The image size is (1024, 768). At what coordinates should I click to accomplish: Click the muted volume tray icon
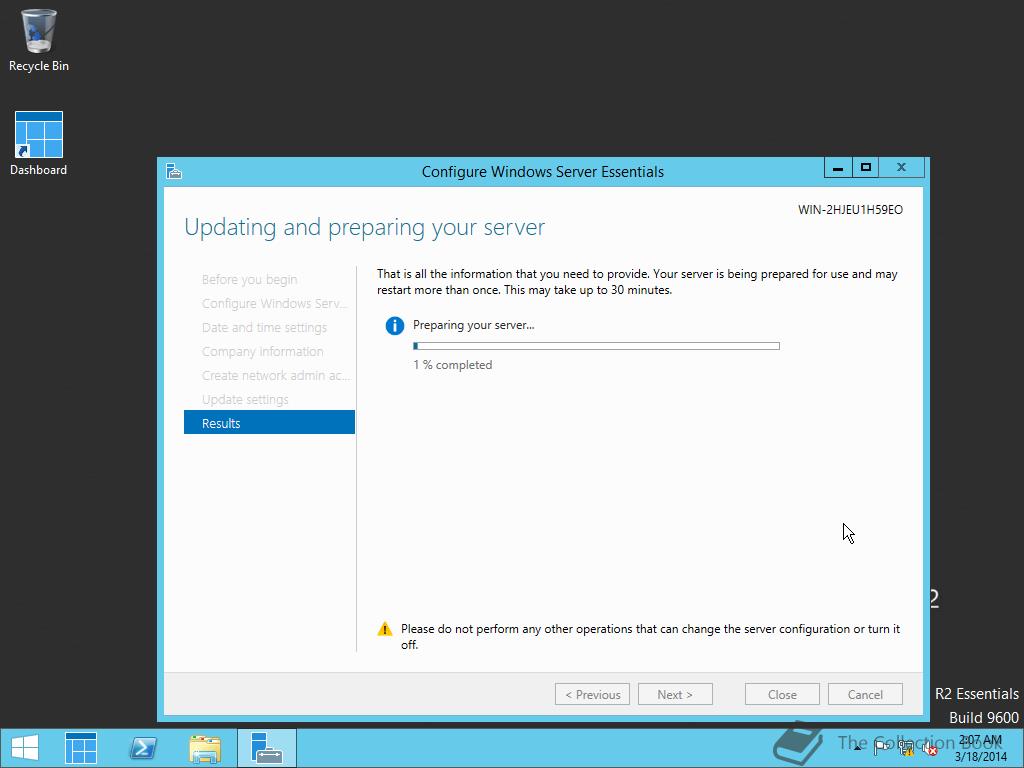(x=929, y=748)
